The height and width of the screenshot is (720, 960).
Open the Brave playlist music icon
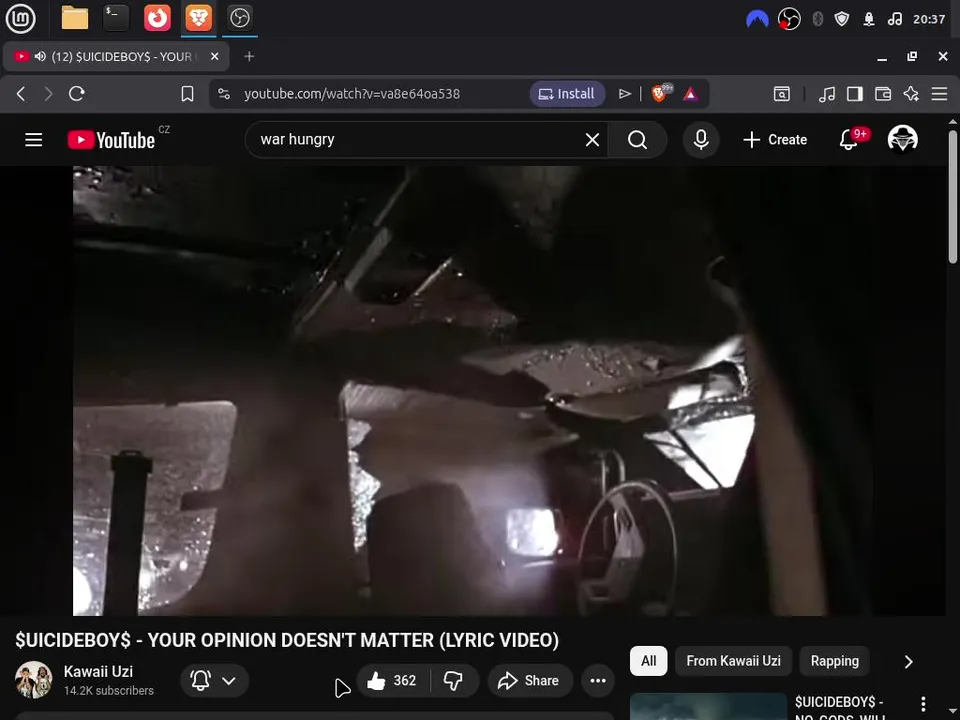827,94
